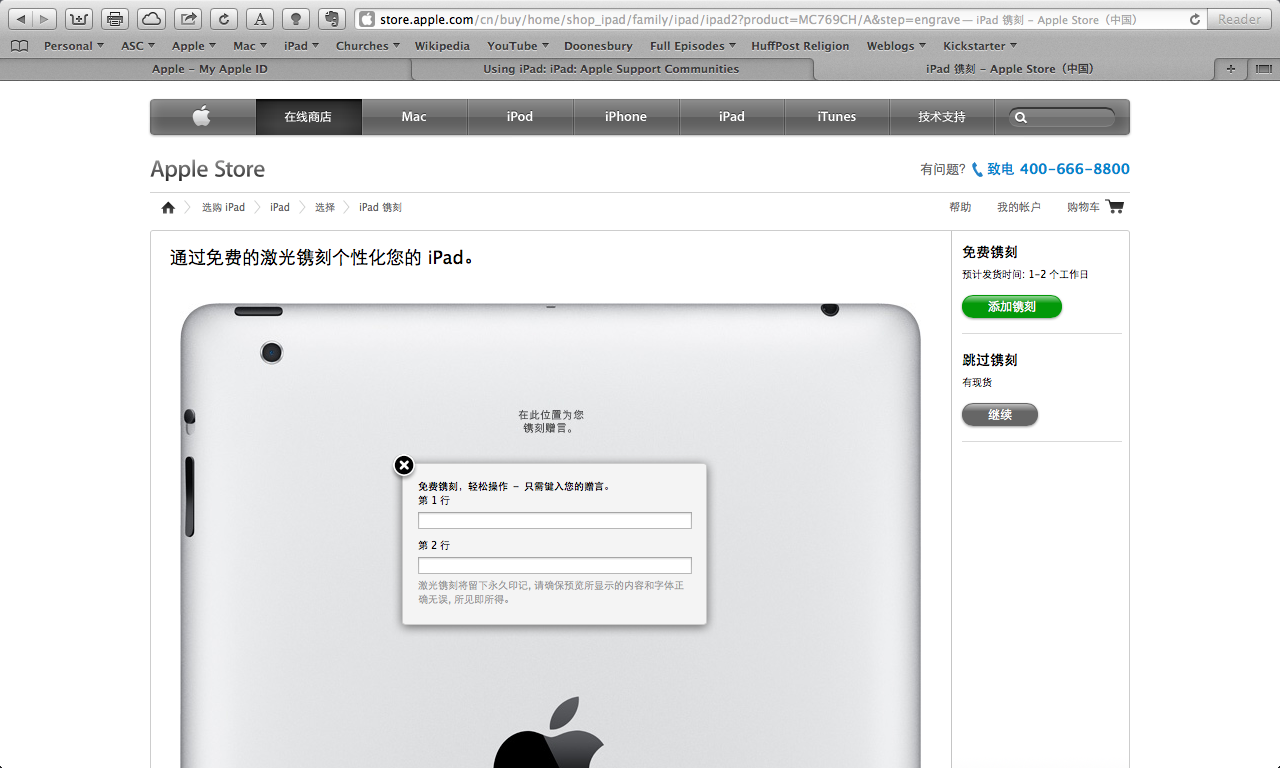Screen dimensions: 1280x768
Task: Open the 在线商店 navigation tab
Action: click(308, 117)
